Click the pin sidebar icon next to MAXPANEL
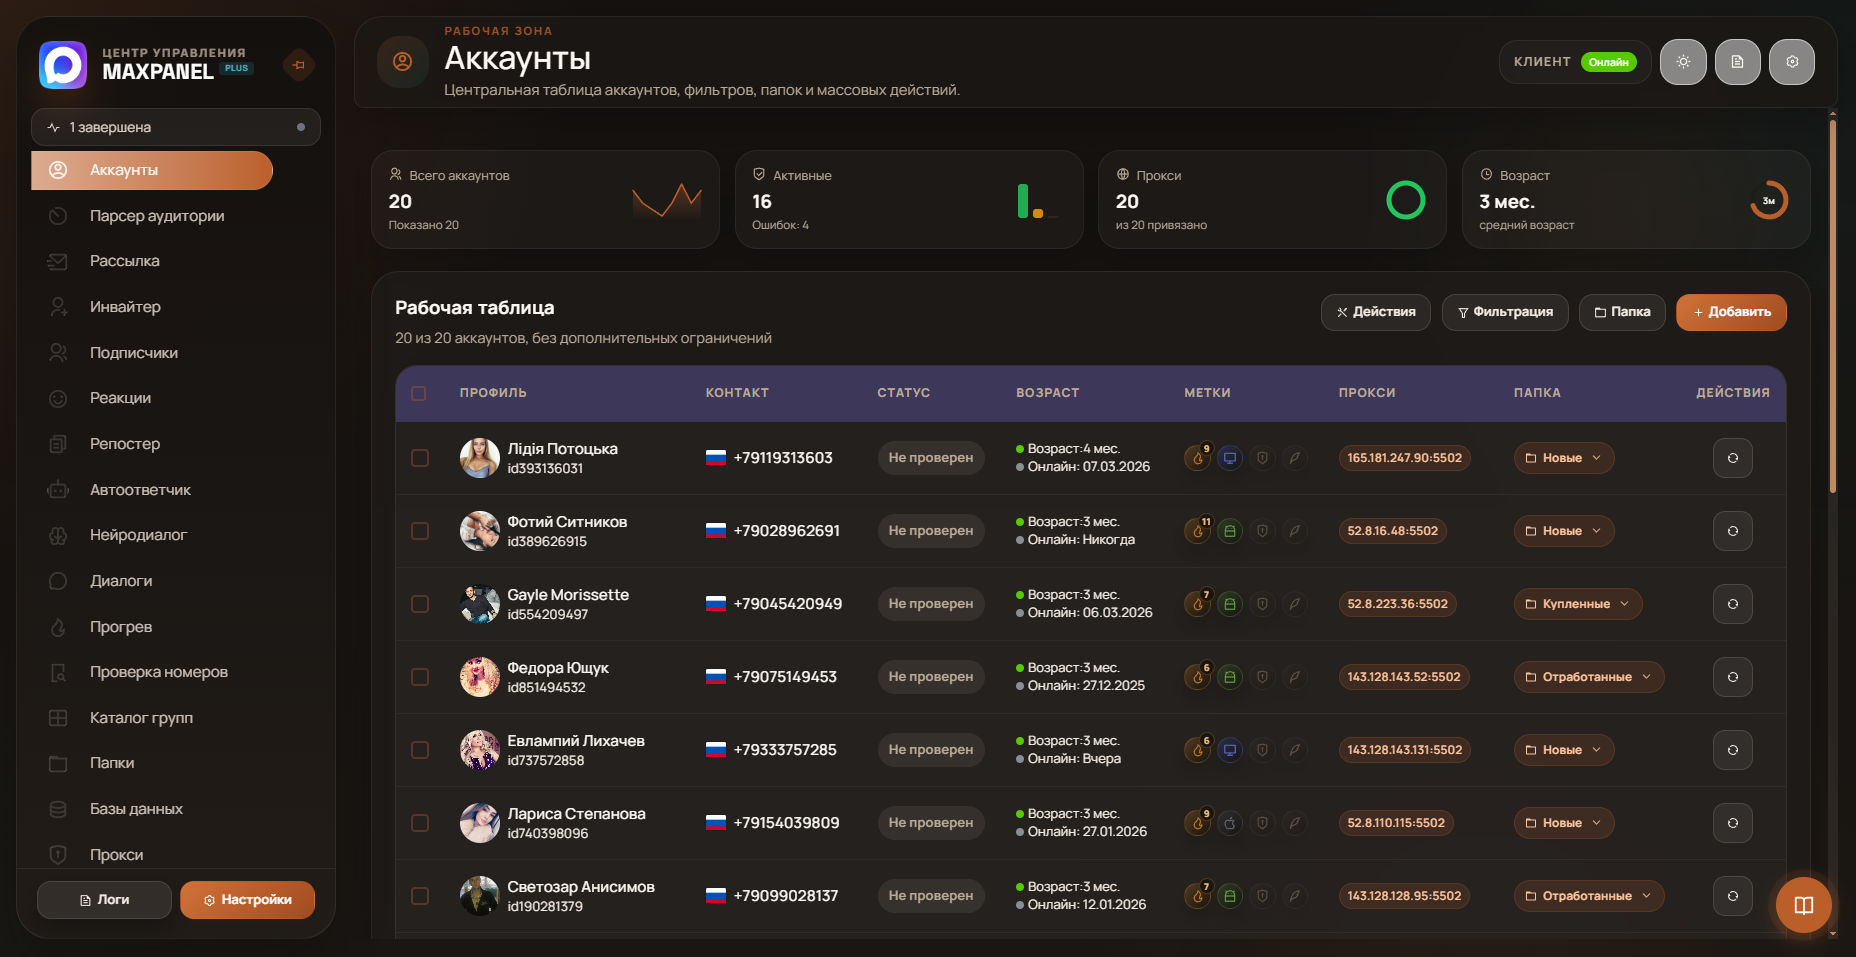This screenshot has height=957, width=1856. 298,65
